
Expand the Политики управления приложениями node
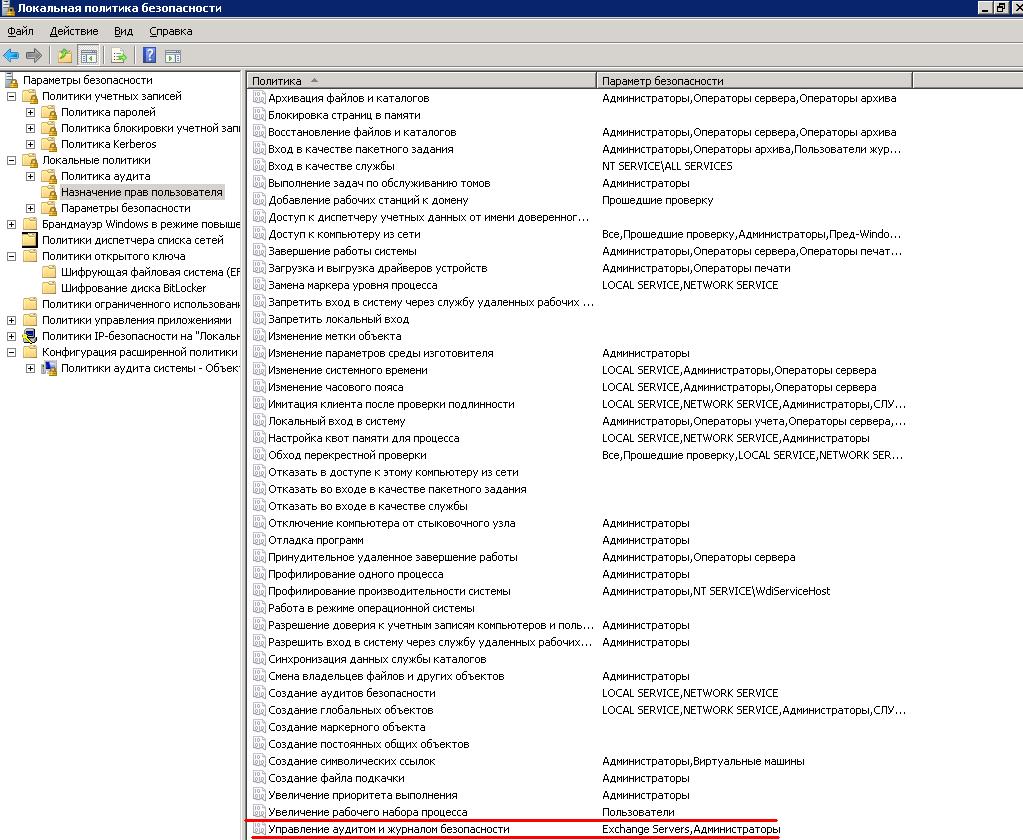pos(11,320)
